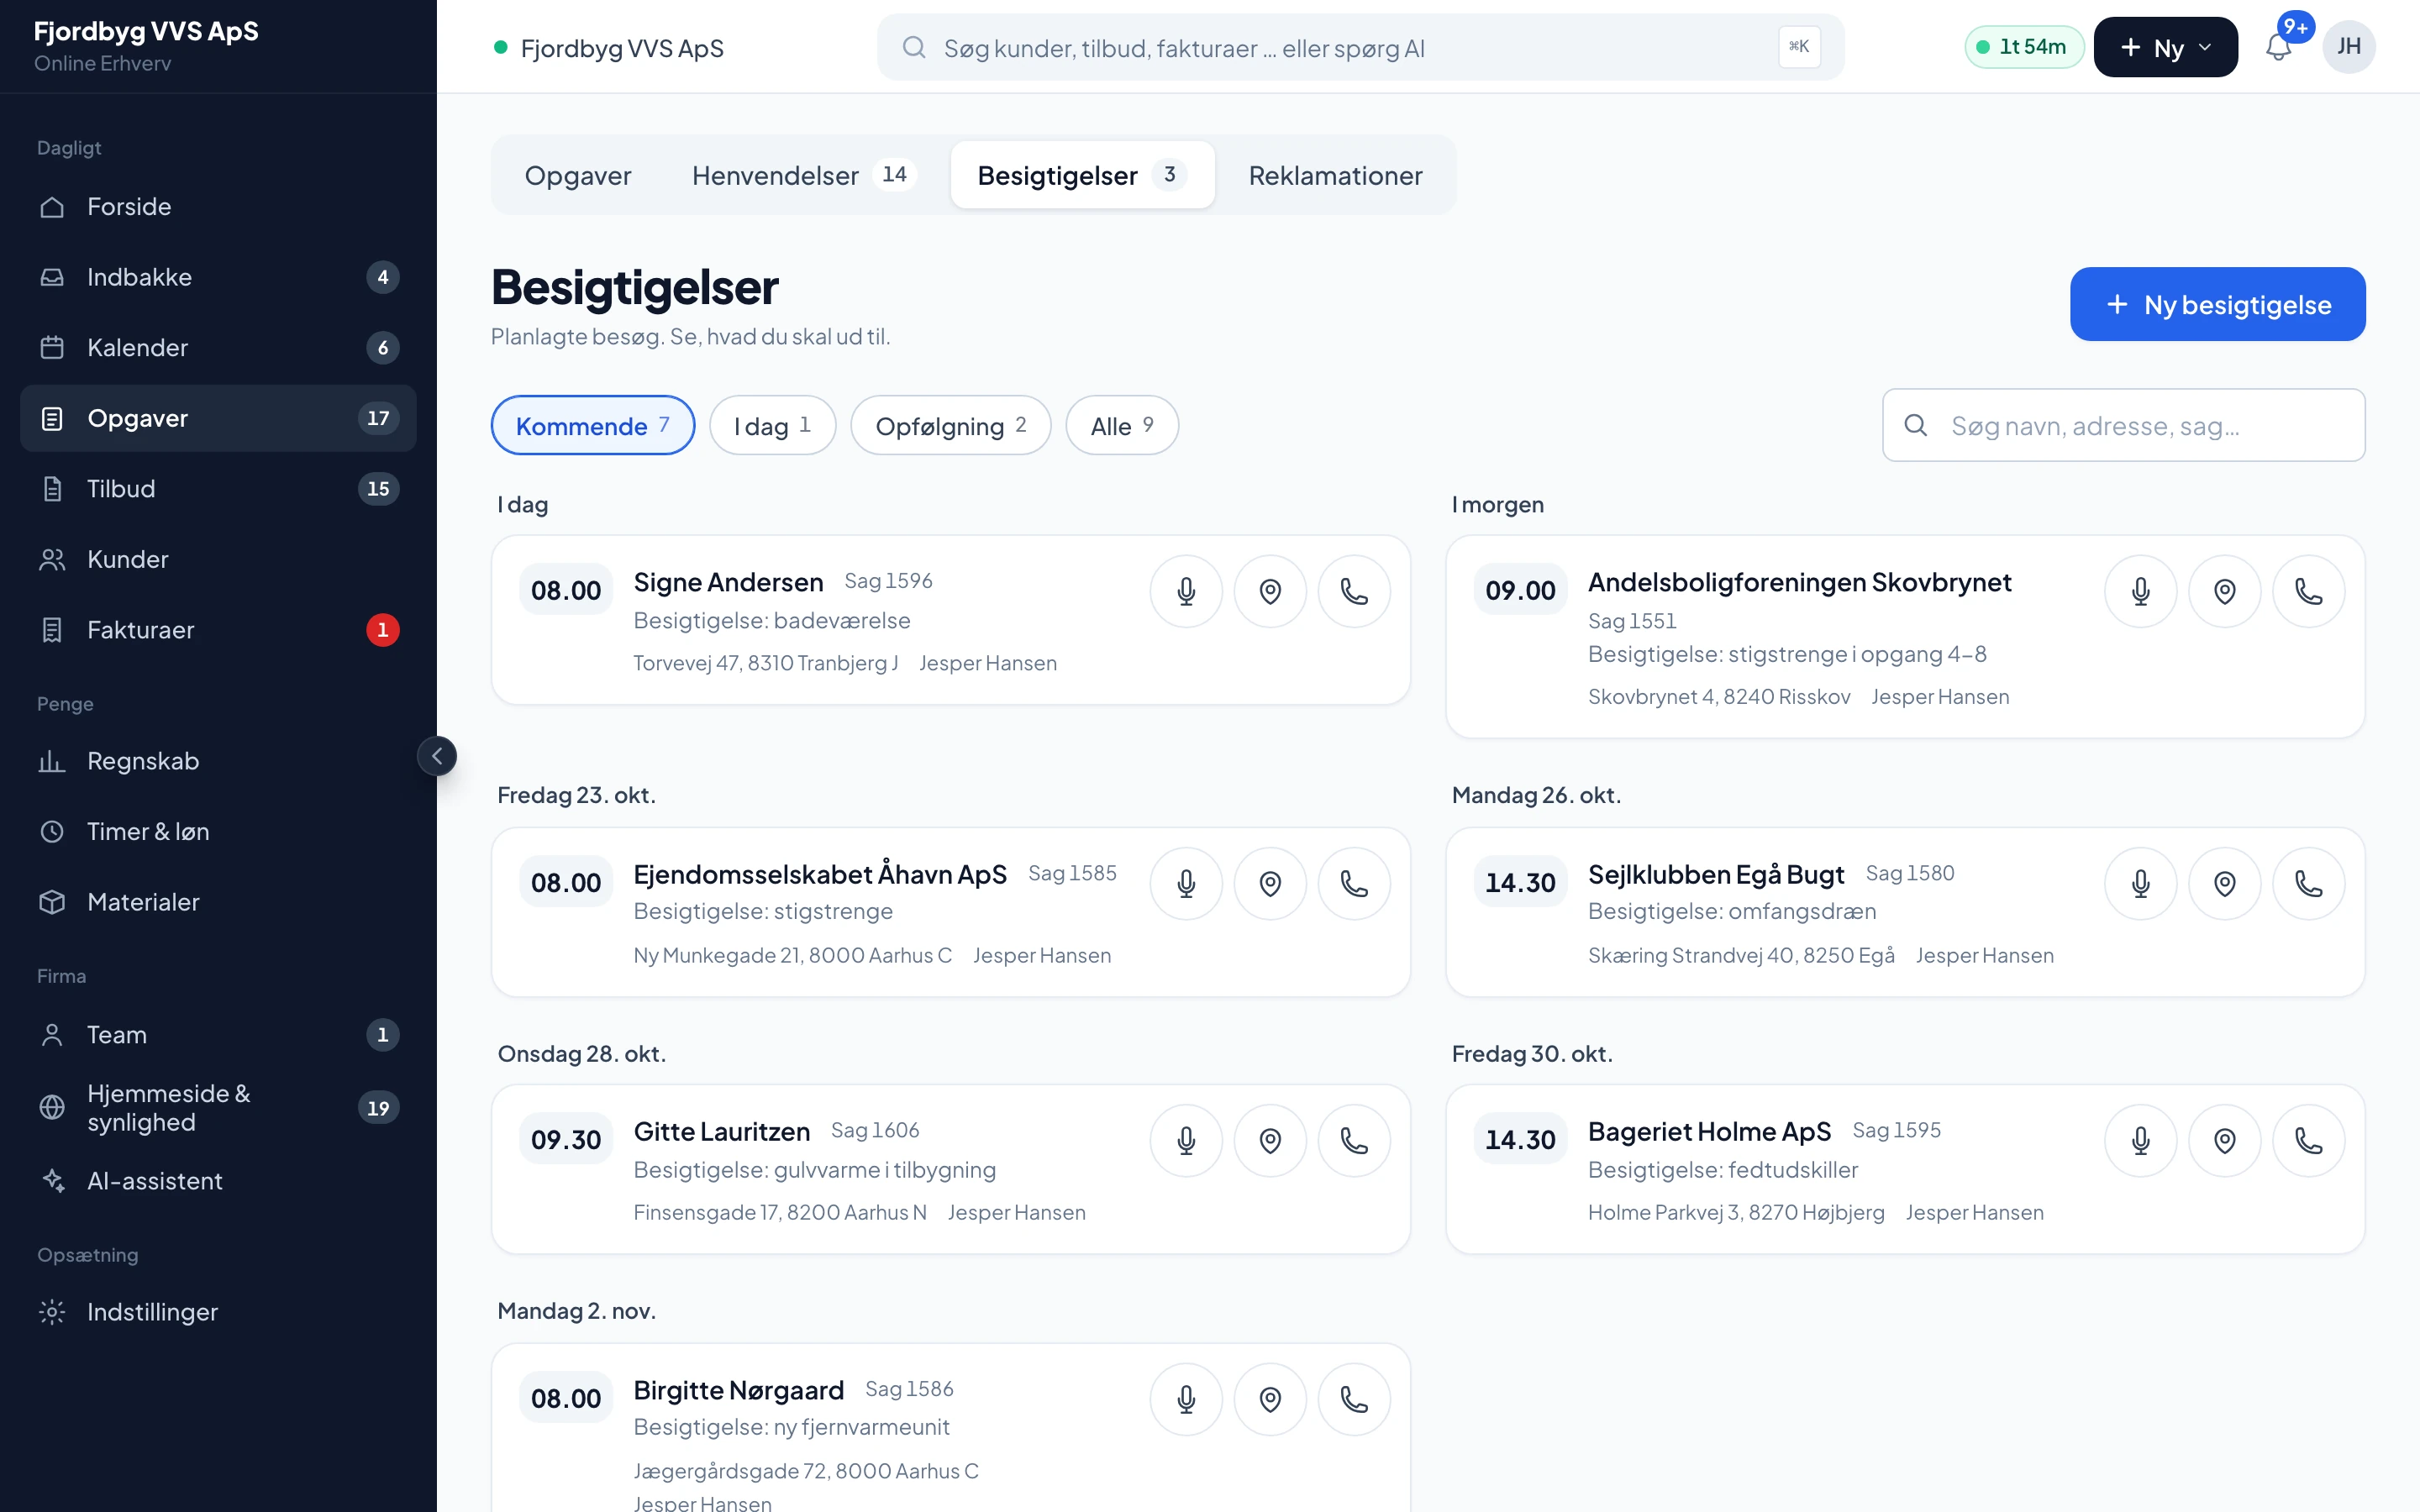Call Gitte Lauritzen via phone icon

1354,1140
